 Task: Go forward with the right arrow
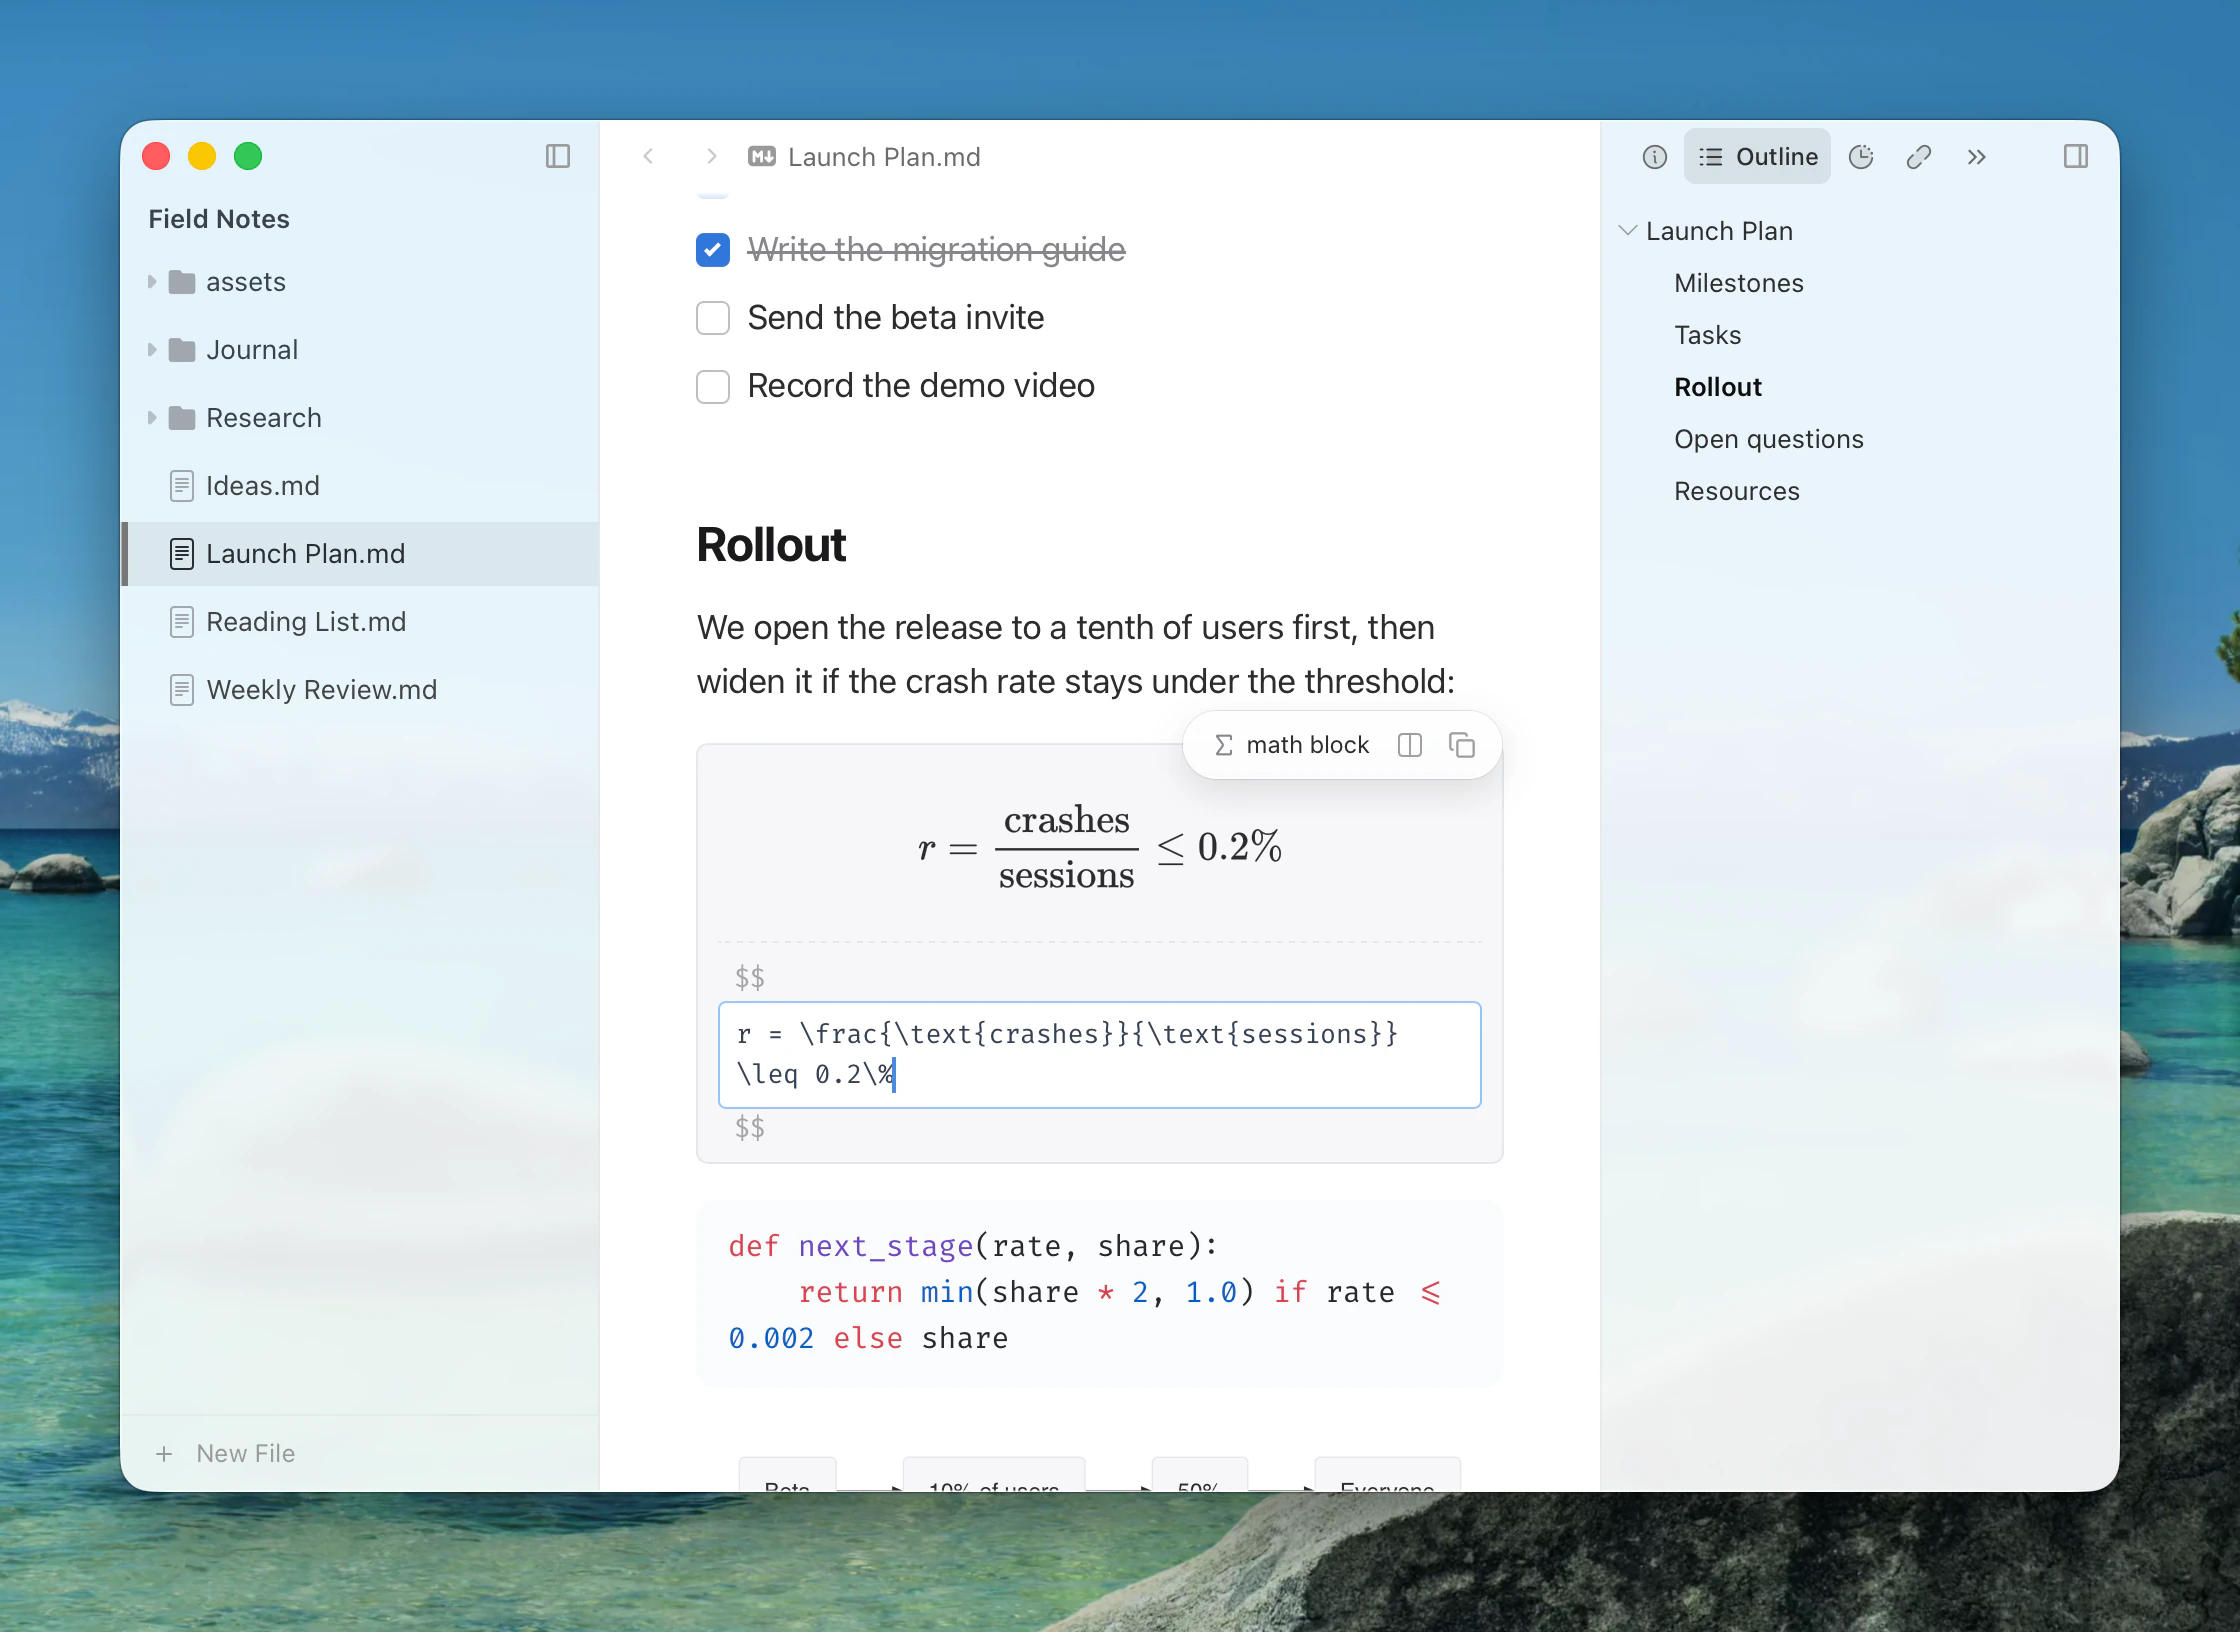coord(711,156)
